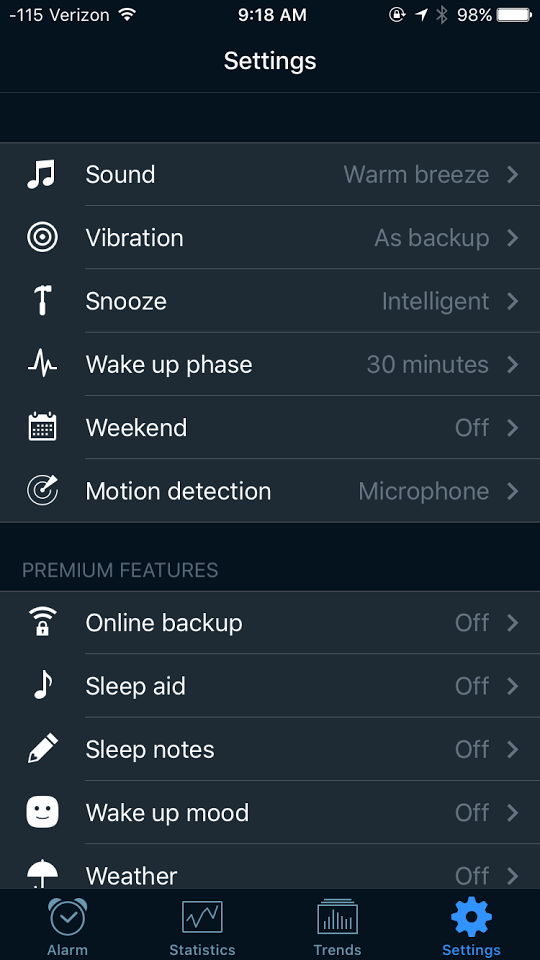Expand Motion detection Microphone chevron
The height and width of the screenshot is (960, 540).
(x=513, y=491)
